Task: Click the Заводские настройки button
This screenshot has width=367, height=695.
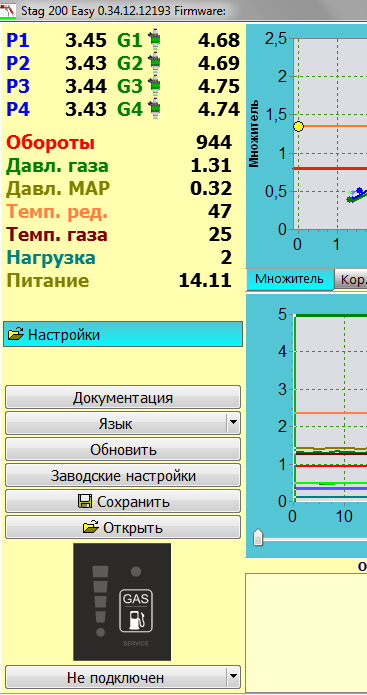Action: [x=123, y=476]
